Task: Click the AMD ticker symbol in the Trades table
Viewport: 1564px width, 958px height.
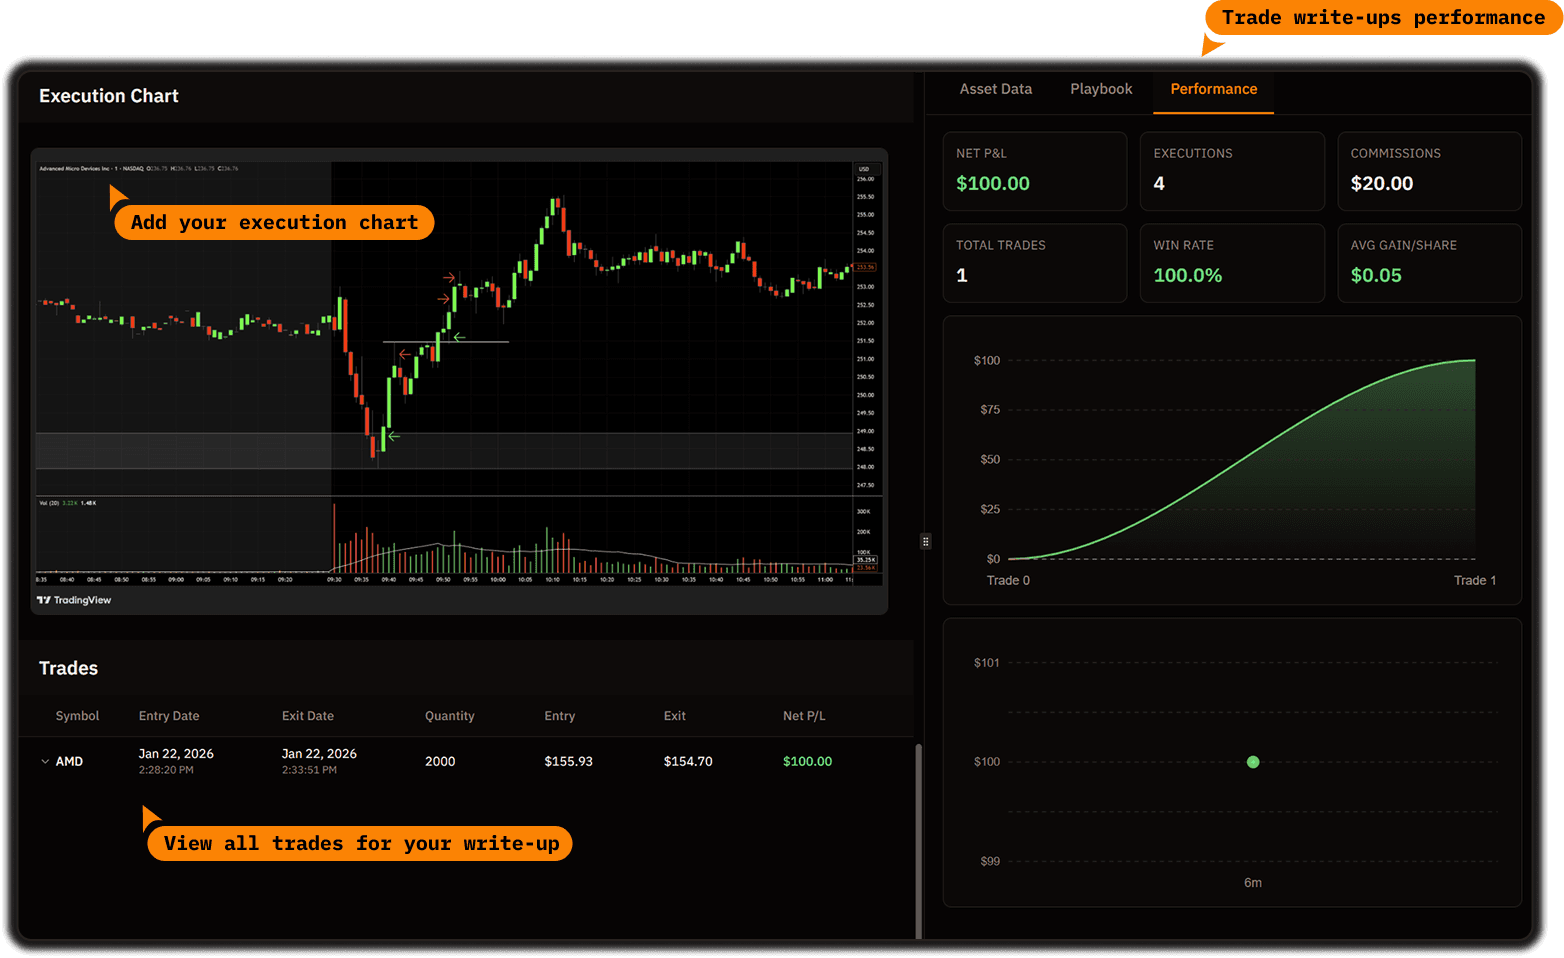Action: (x=70, y=761)
